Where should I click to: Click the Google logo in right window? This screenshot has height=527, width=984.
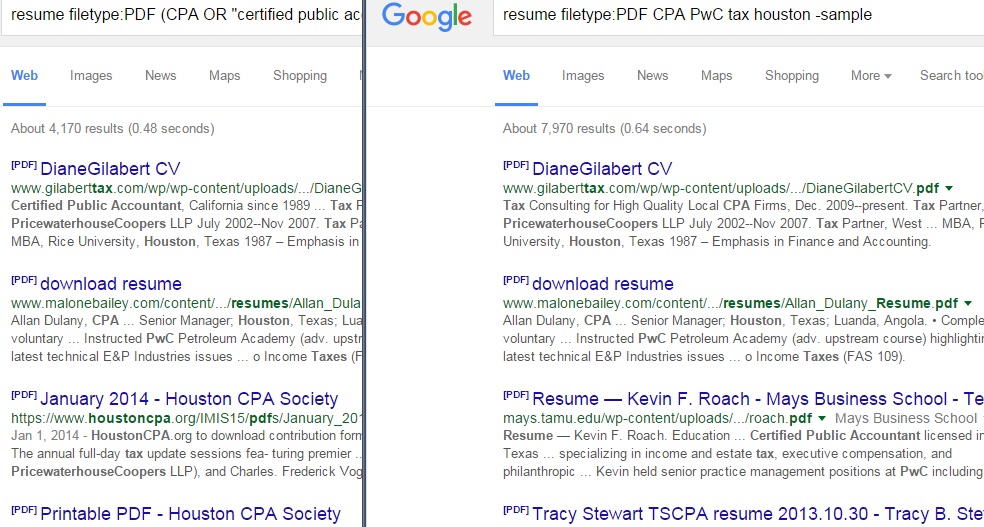pyautogui.click(x=427, y=18)
